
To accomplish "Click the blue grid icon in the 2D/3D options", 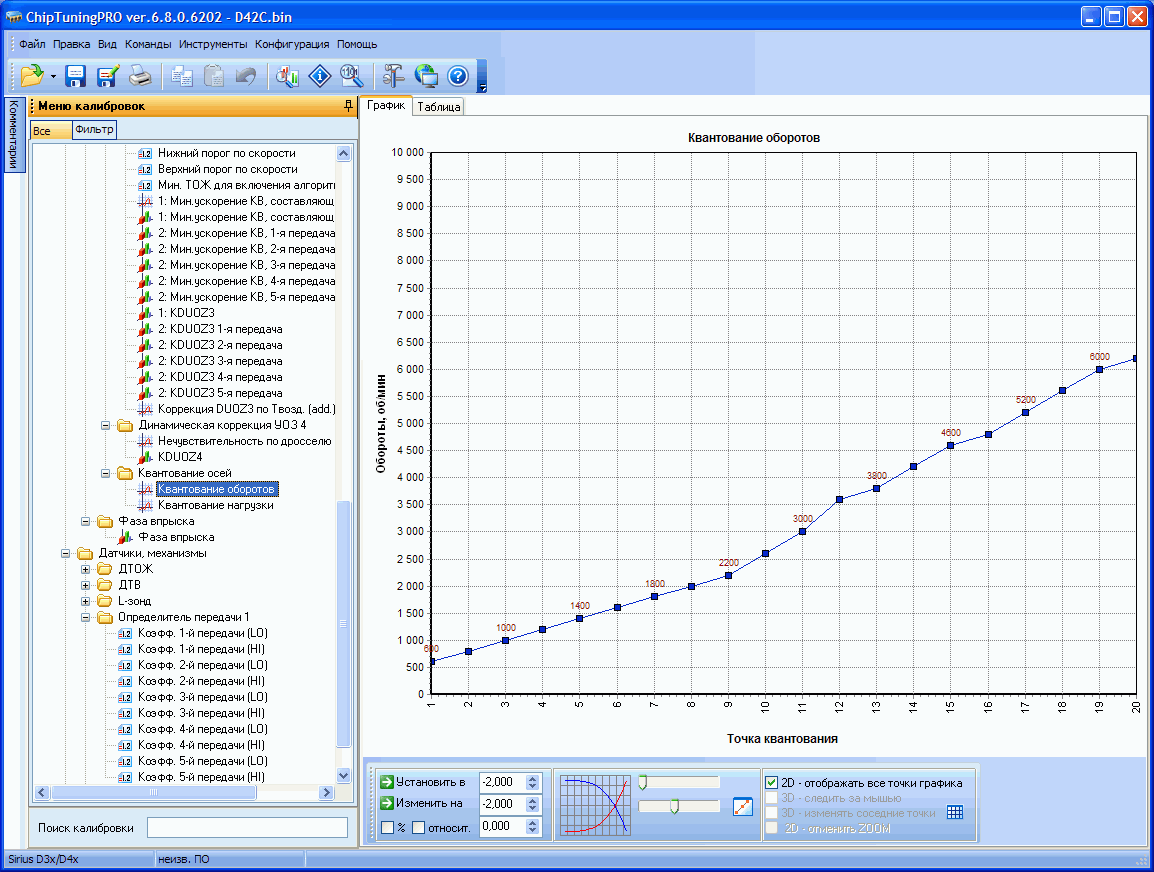I will click(x=954, y=812).
